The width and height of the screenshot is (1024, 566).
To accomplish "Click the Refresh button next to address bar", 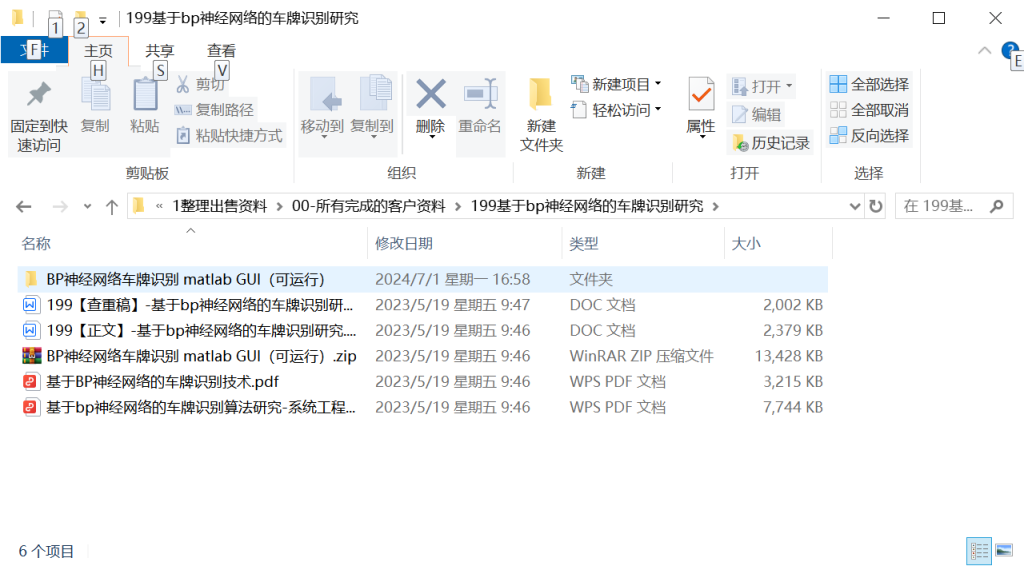I will 876,206.
